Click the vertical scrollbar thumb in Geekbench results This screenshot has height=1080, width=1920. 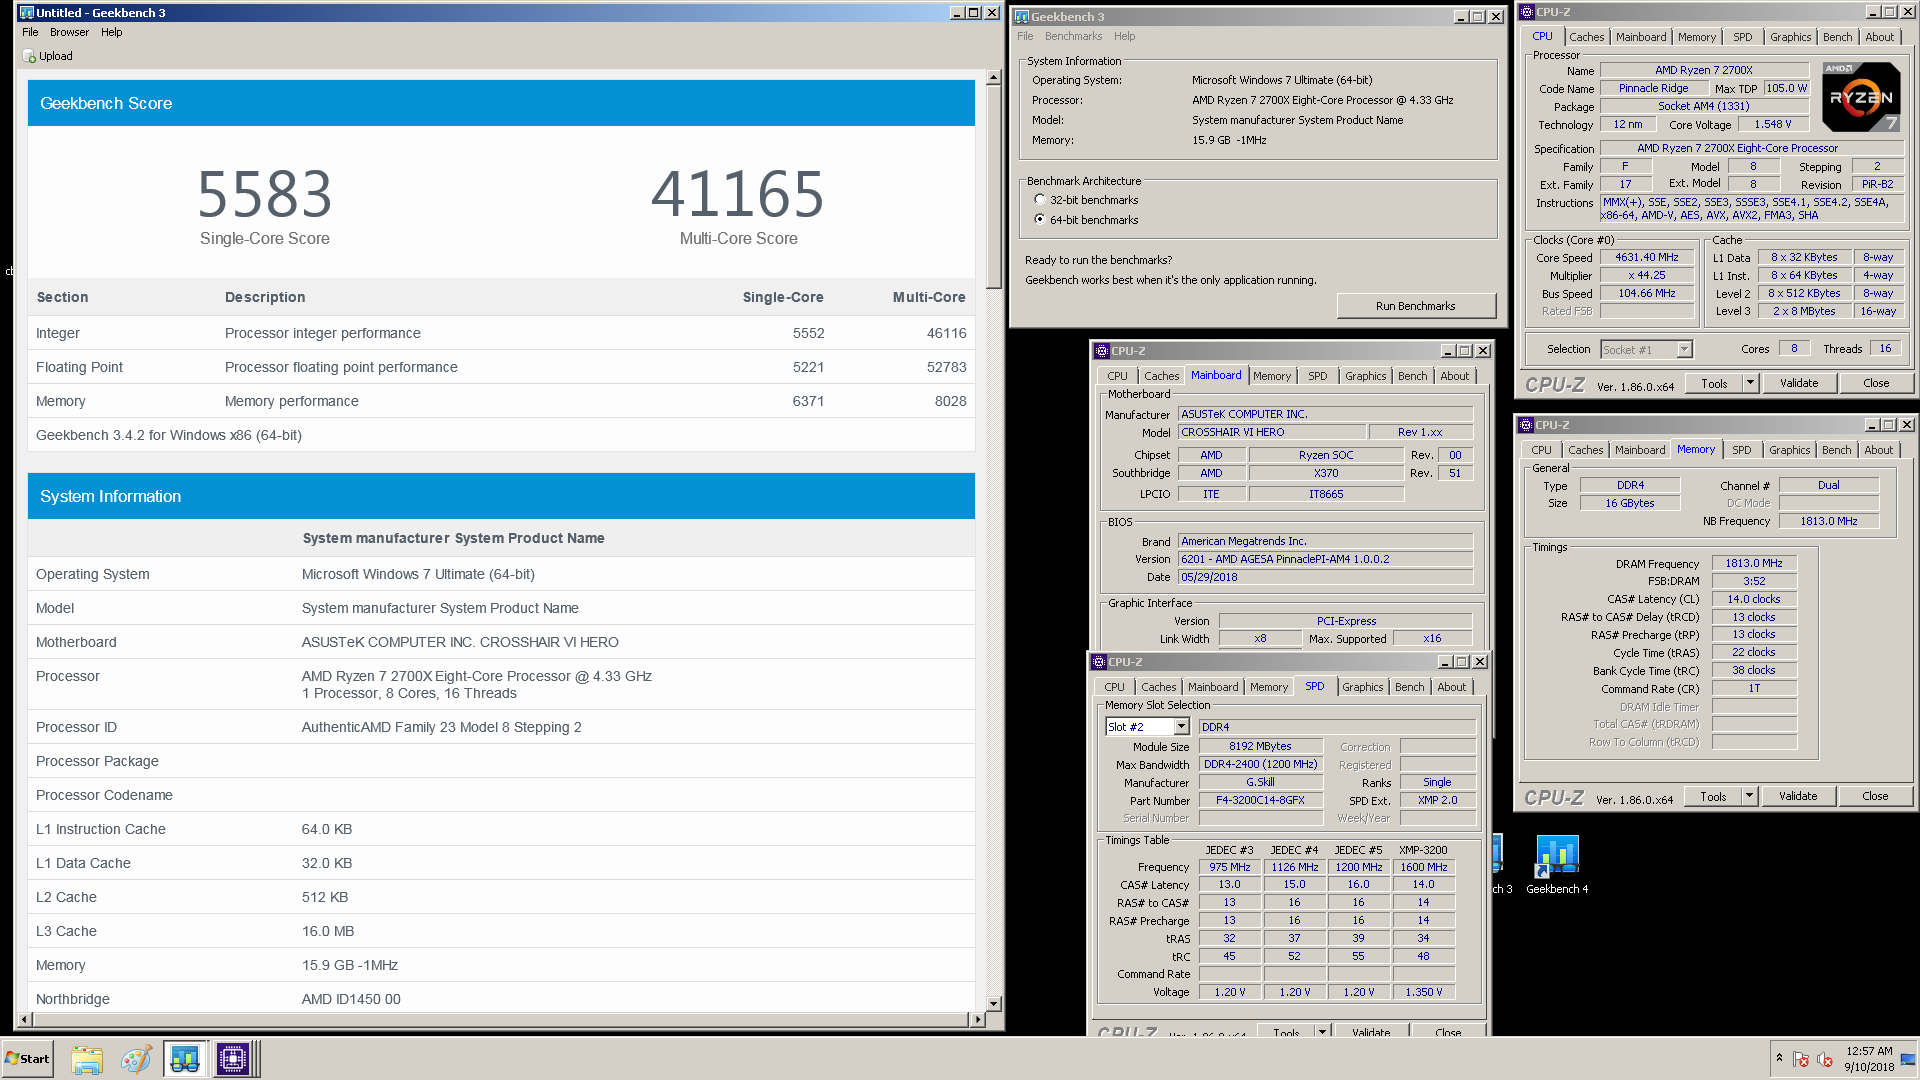[x=993, y=187]
